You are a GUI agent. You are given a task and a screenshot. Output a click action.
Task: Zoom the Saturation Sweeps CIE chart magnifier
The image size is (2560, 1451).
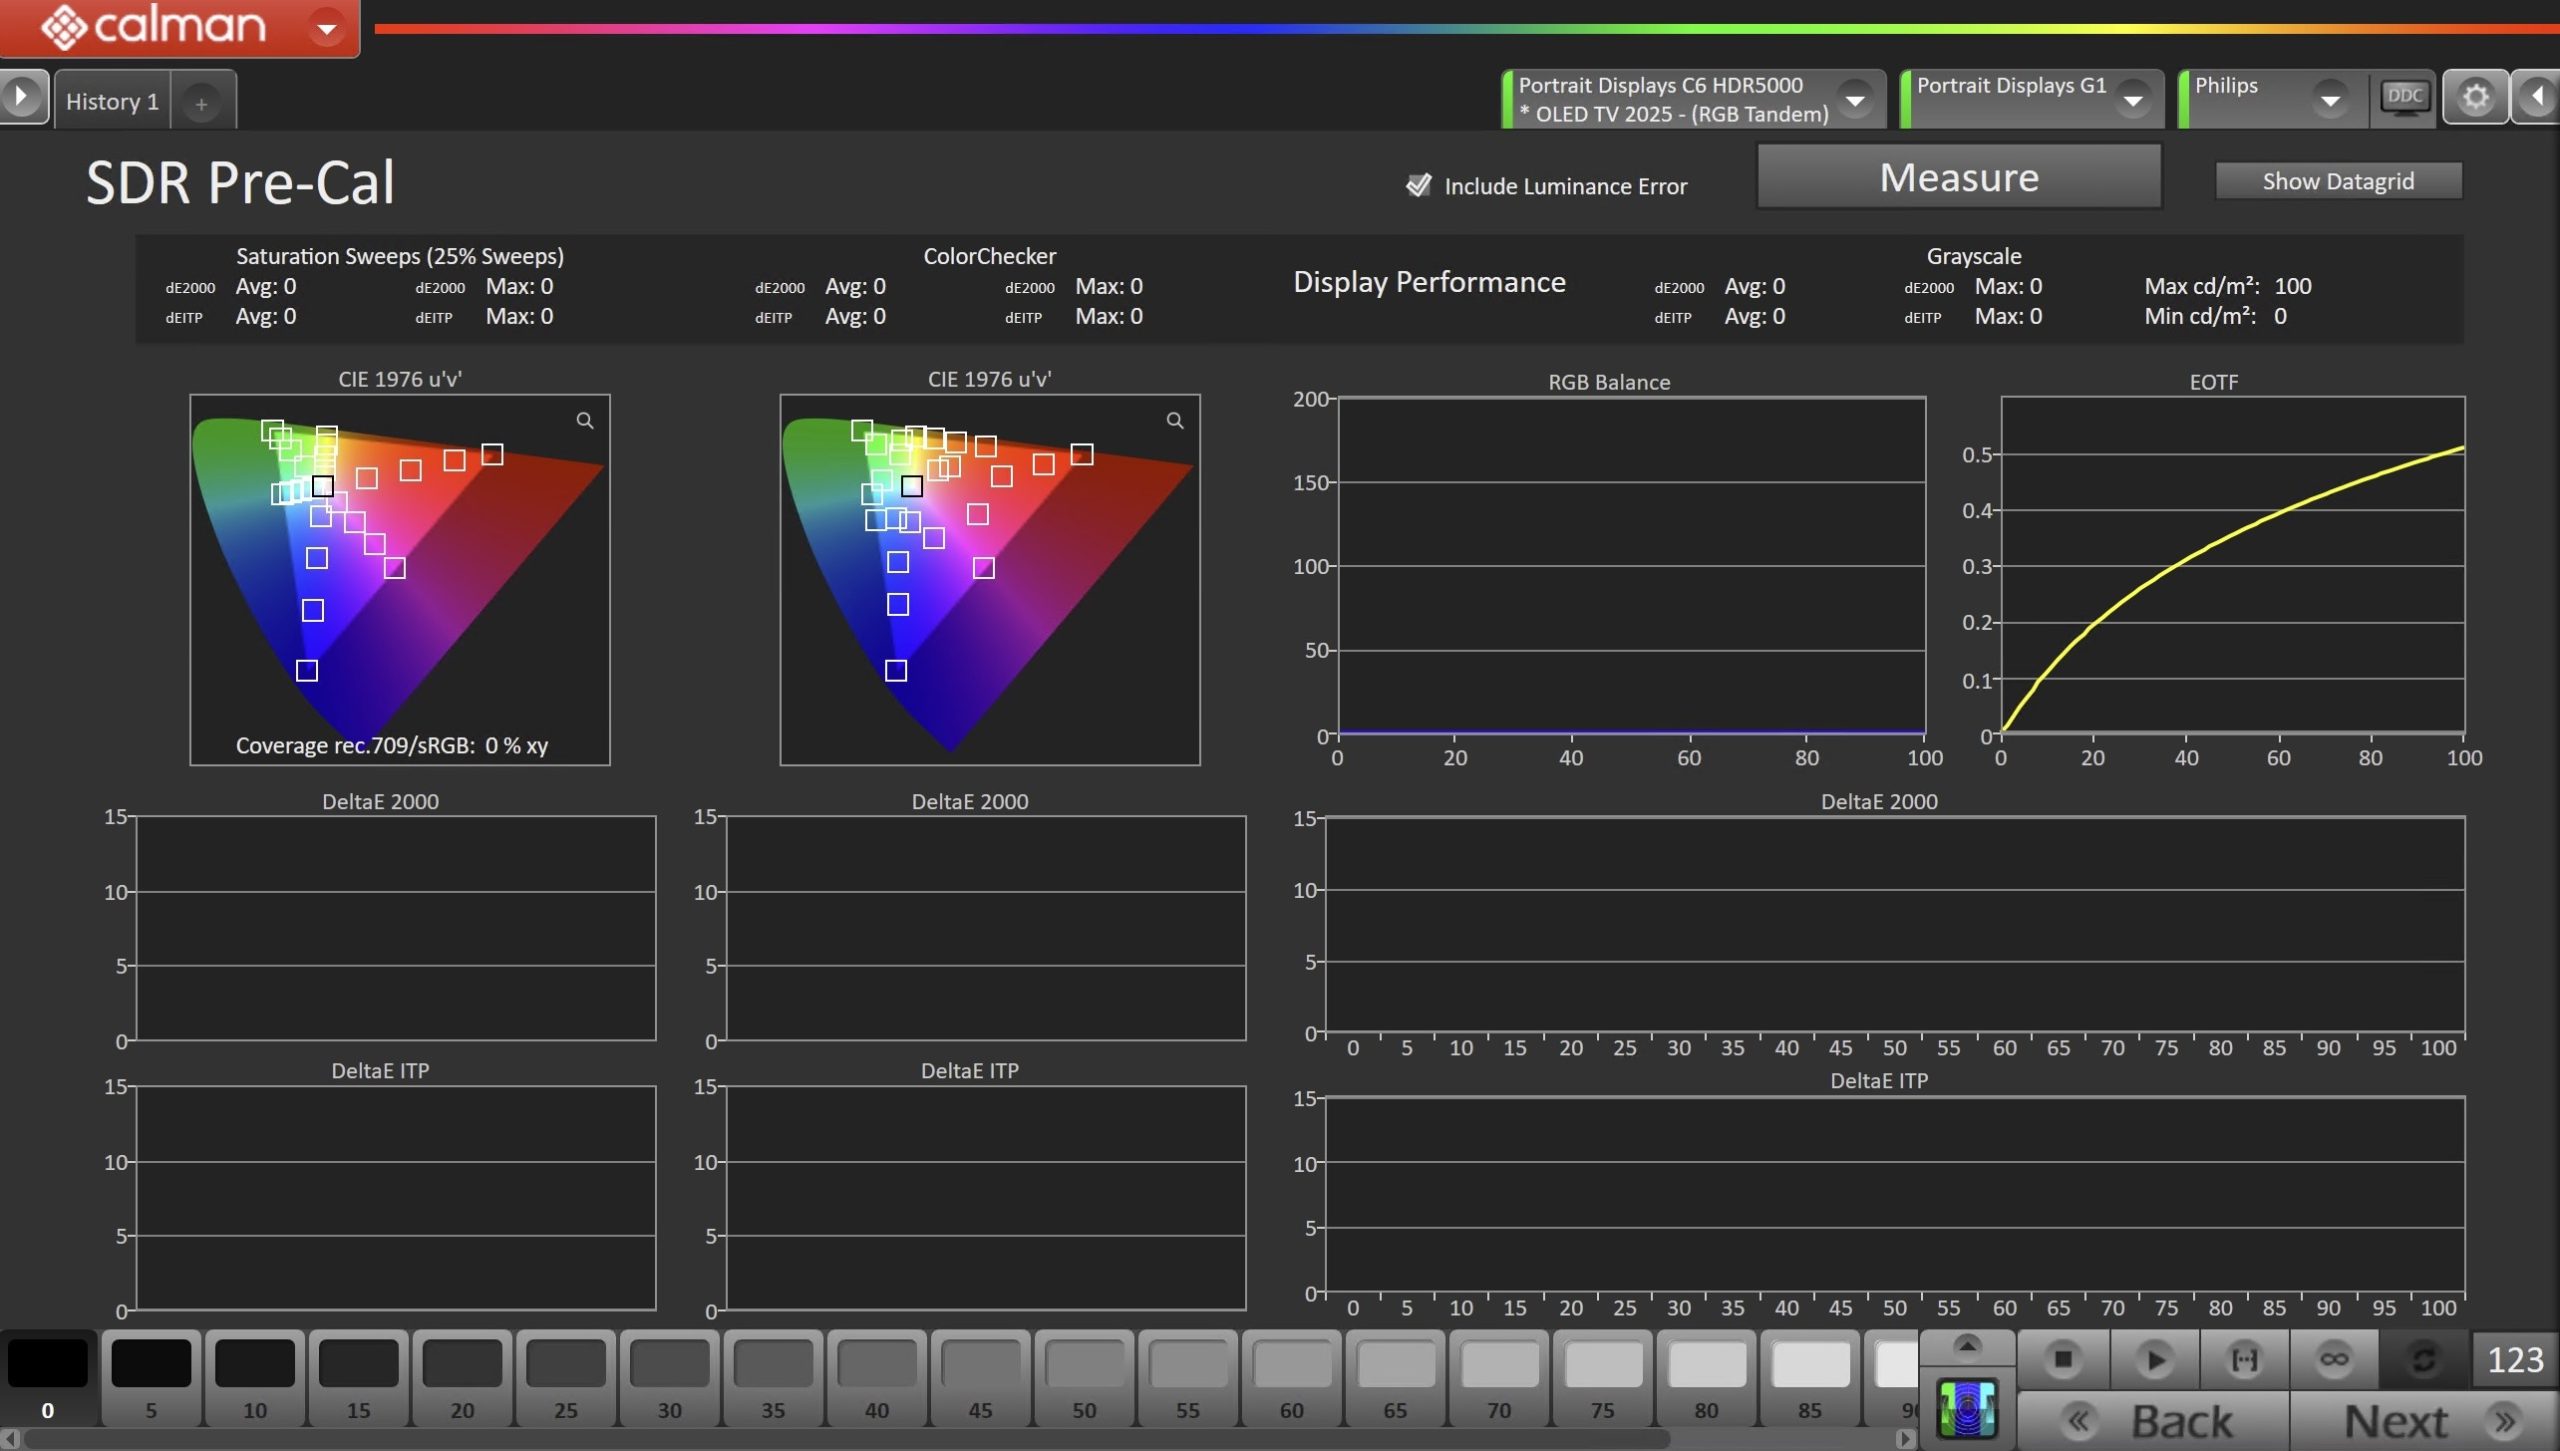coord(585,421)
